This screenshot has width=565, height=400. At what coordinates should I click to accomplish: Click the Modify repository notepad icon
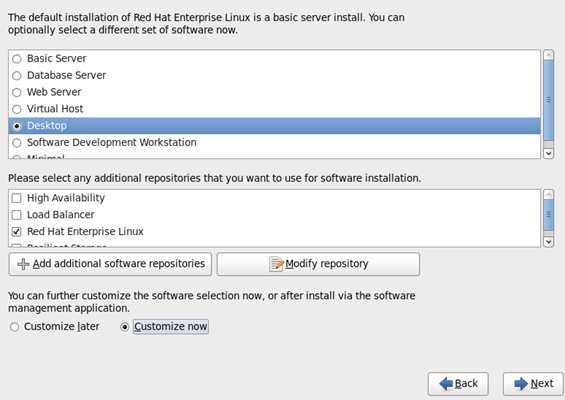click(276, 264)
